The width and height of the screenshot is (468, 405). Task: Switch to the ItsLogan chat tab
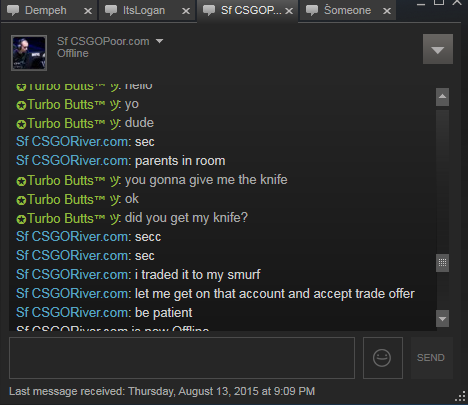coord(144,10)
